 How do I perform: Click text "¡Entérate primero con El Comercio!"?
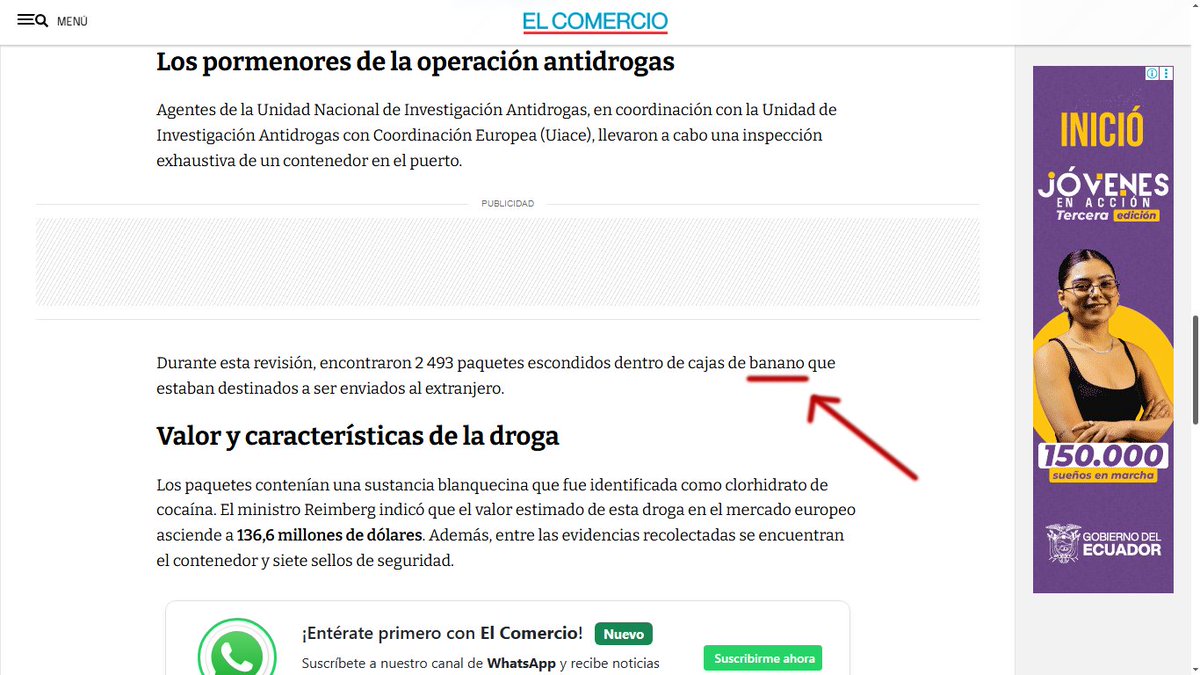[442, 633]
